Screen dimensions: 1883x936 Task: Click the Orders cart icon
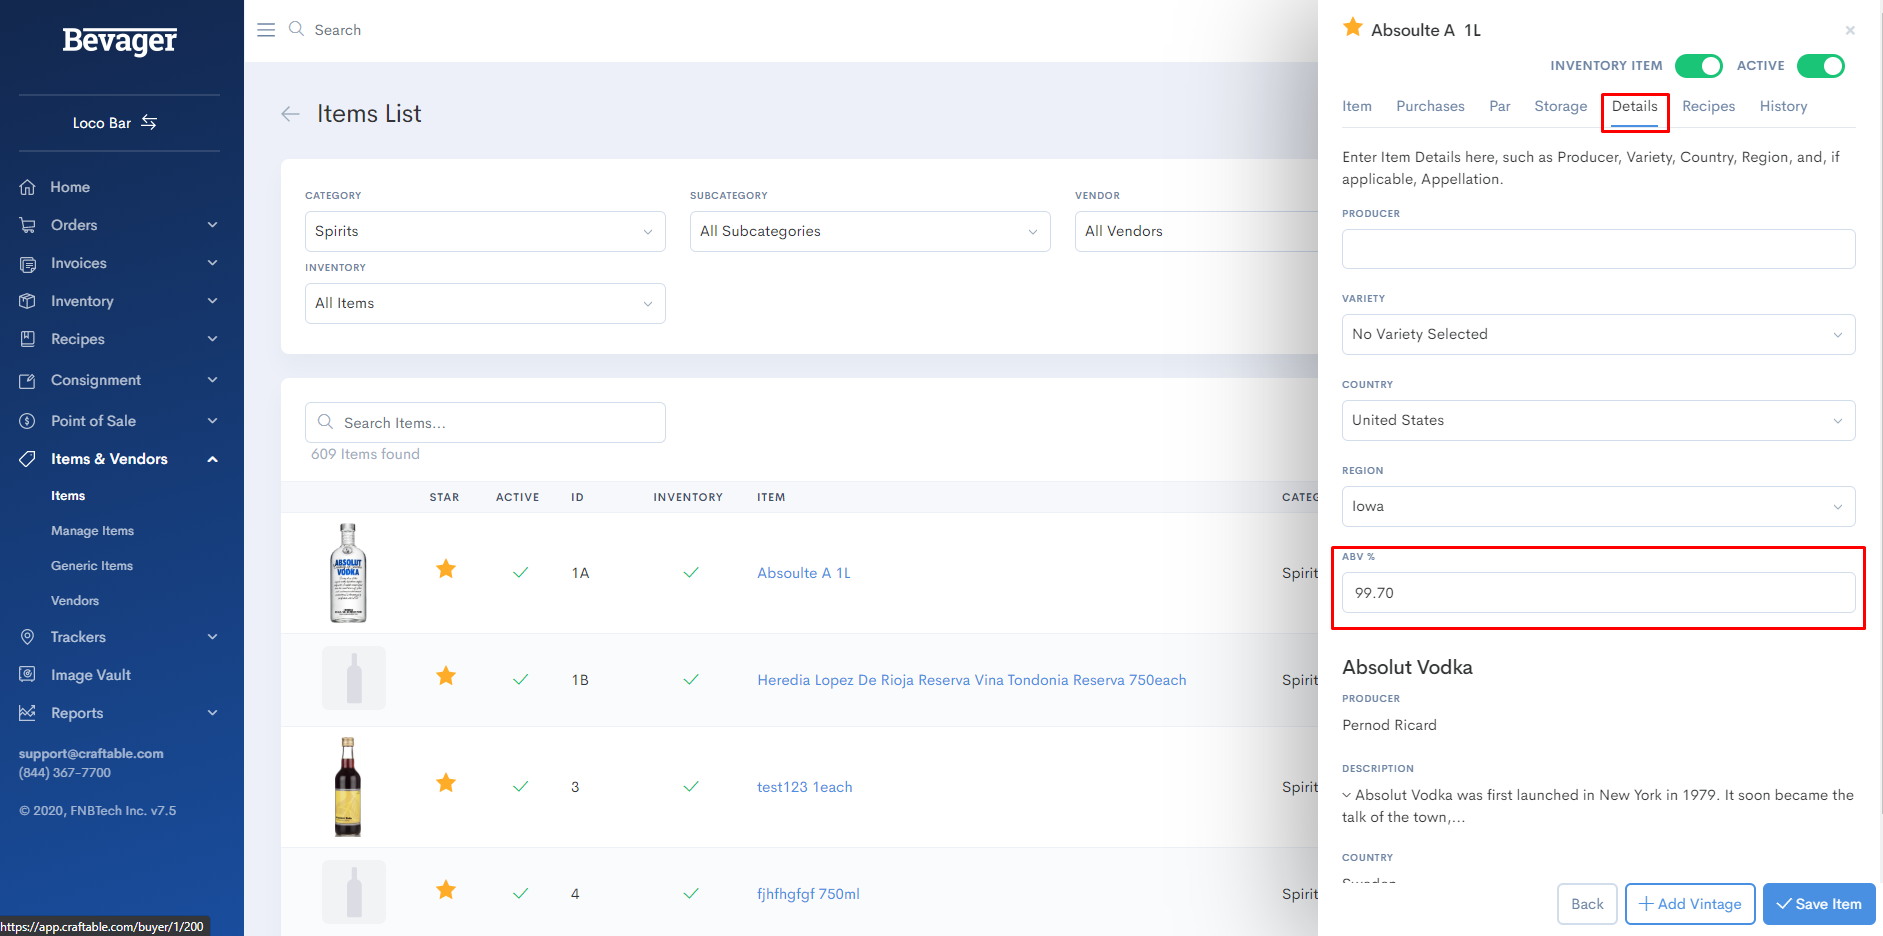pyautogui.click(x=28, y=225)
